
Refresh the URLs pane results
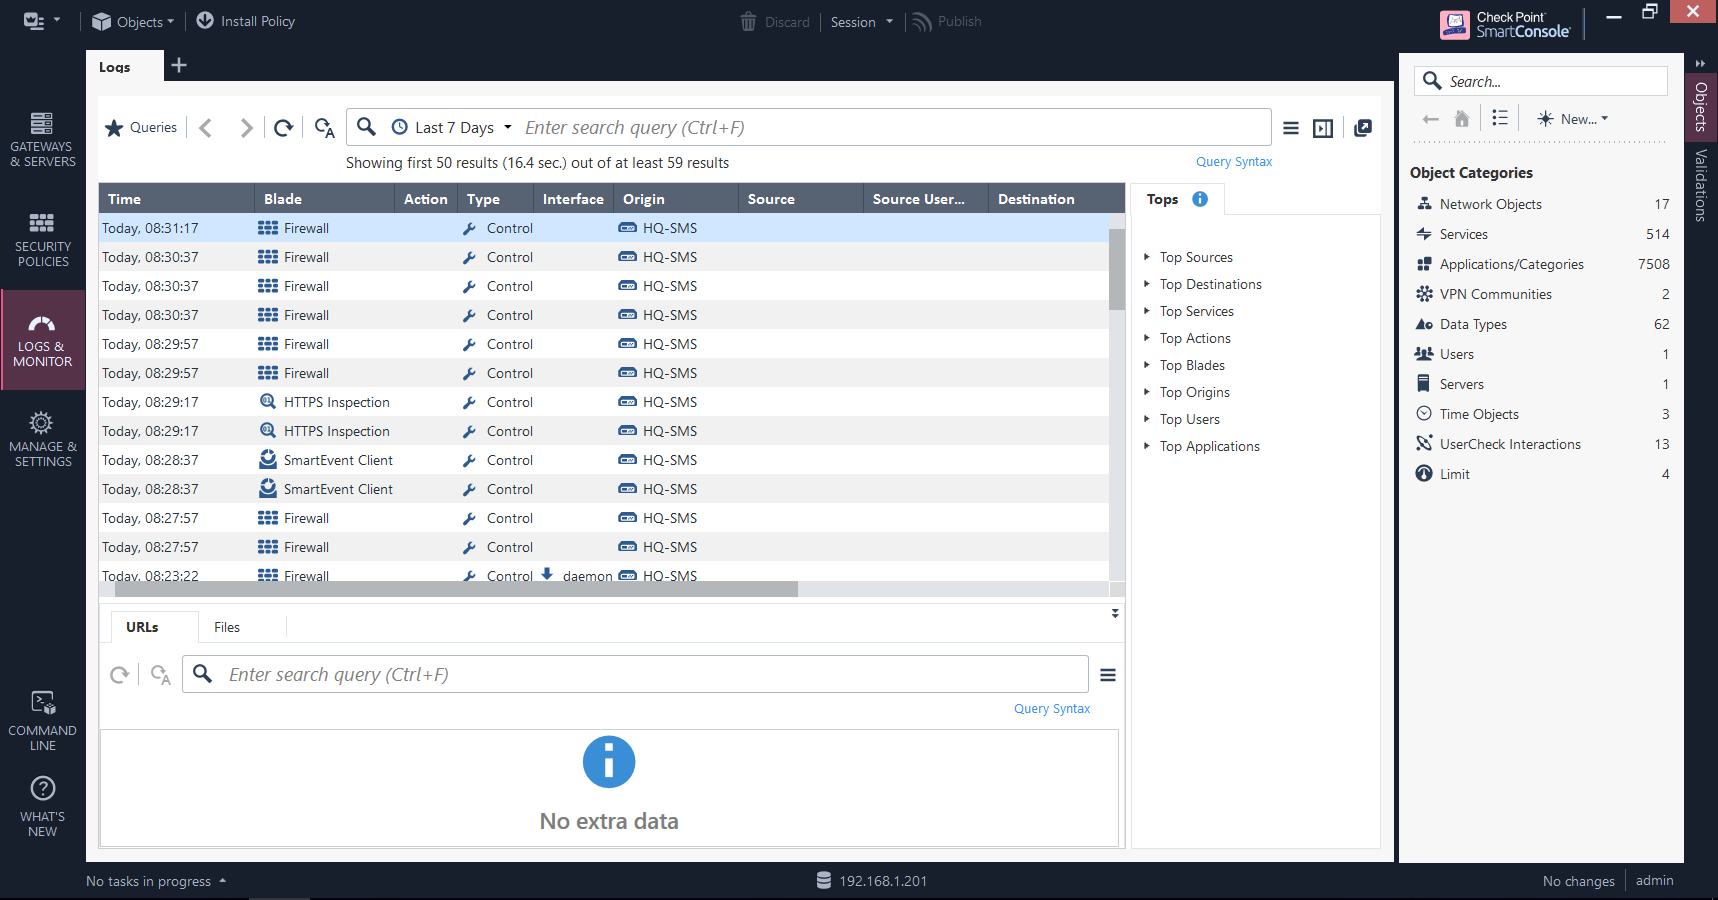click(x=120, y=675)
